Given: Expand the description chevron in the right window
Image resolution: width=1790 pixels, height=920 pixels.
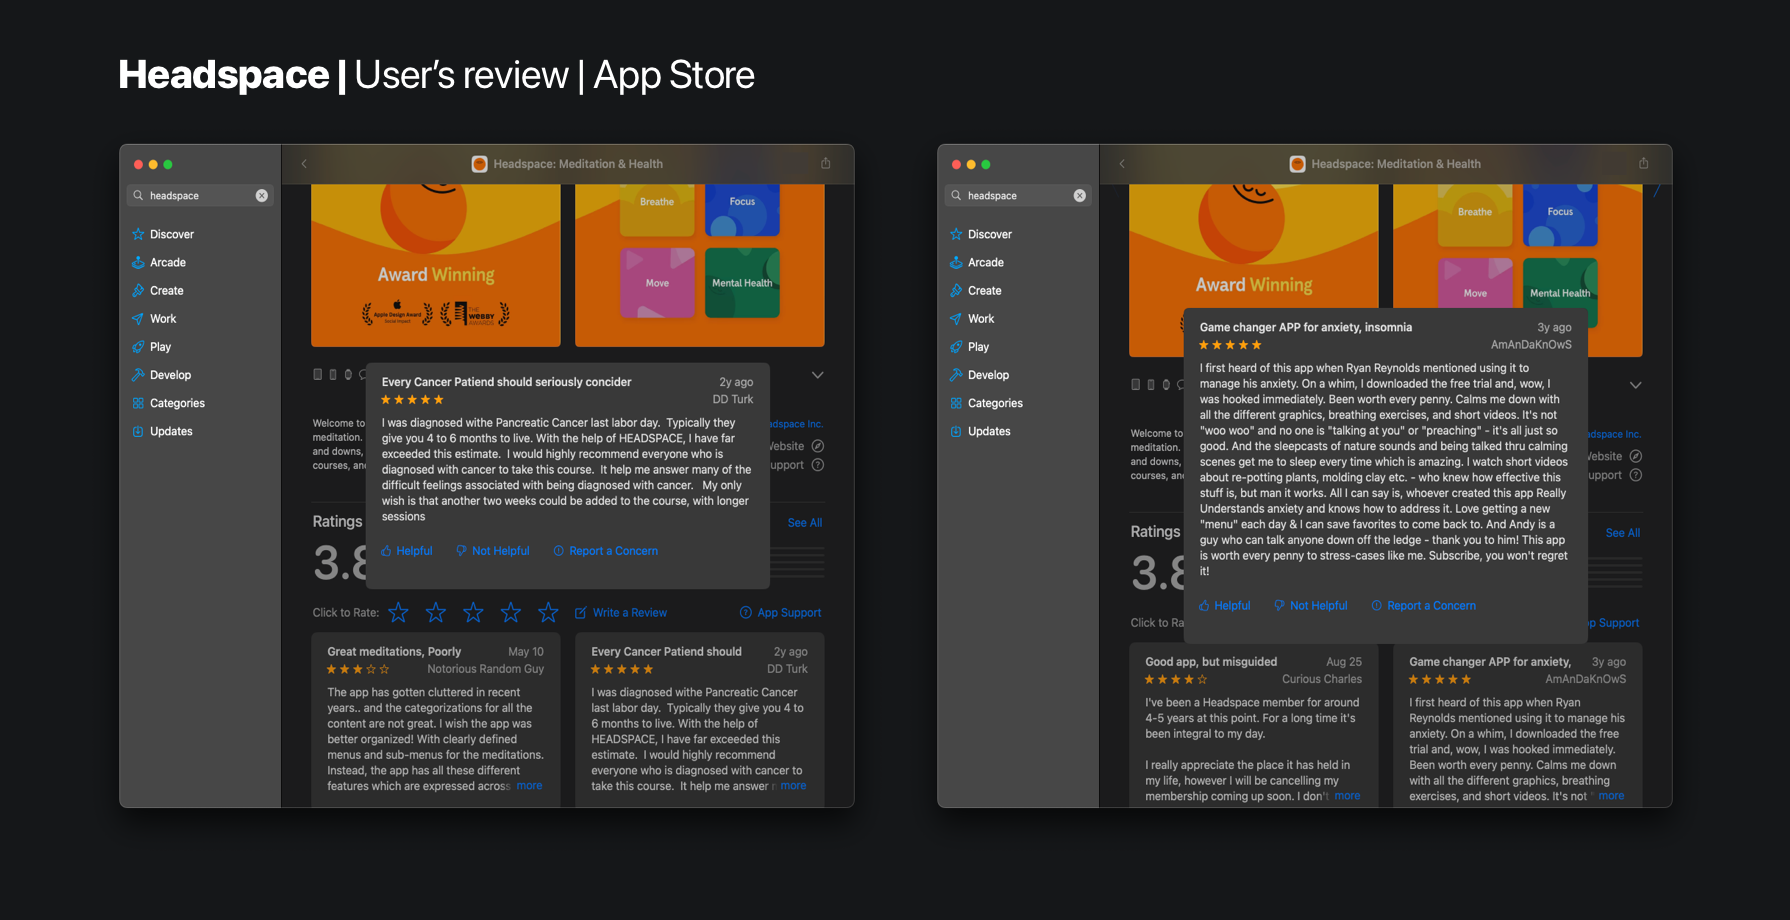Looking at the screenshot, I should pyautogui.click(x=1636, y=385).
